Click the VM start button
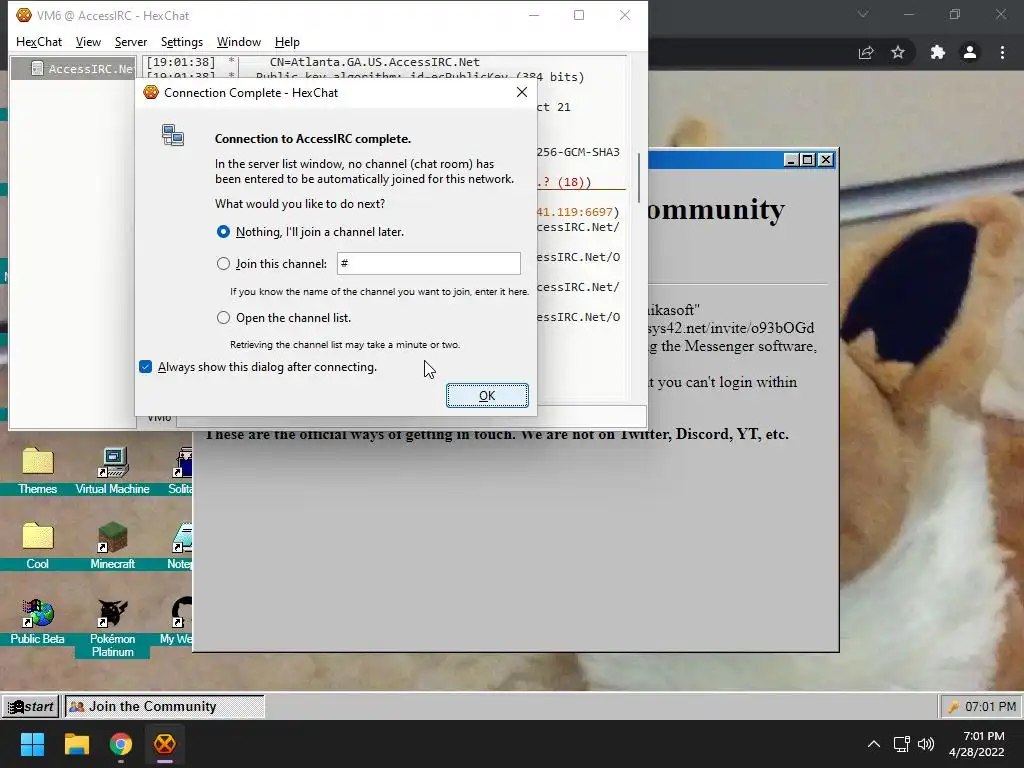Image resolution: width=1024 pixels, height=768 pixels. [31, 706]
